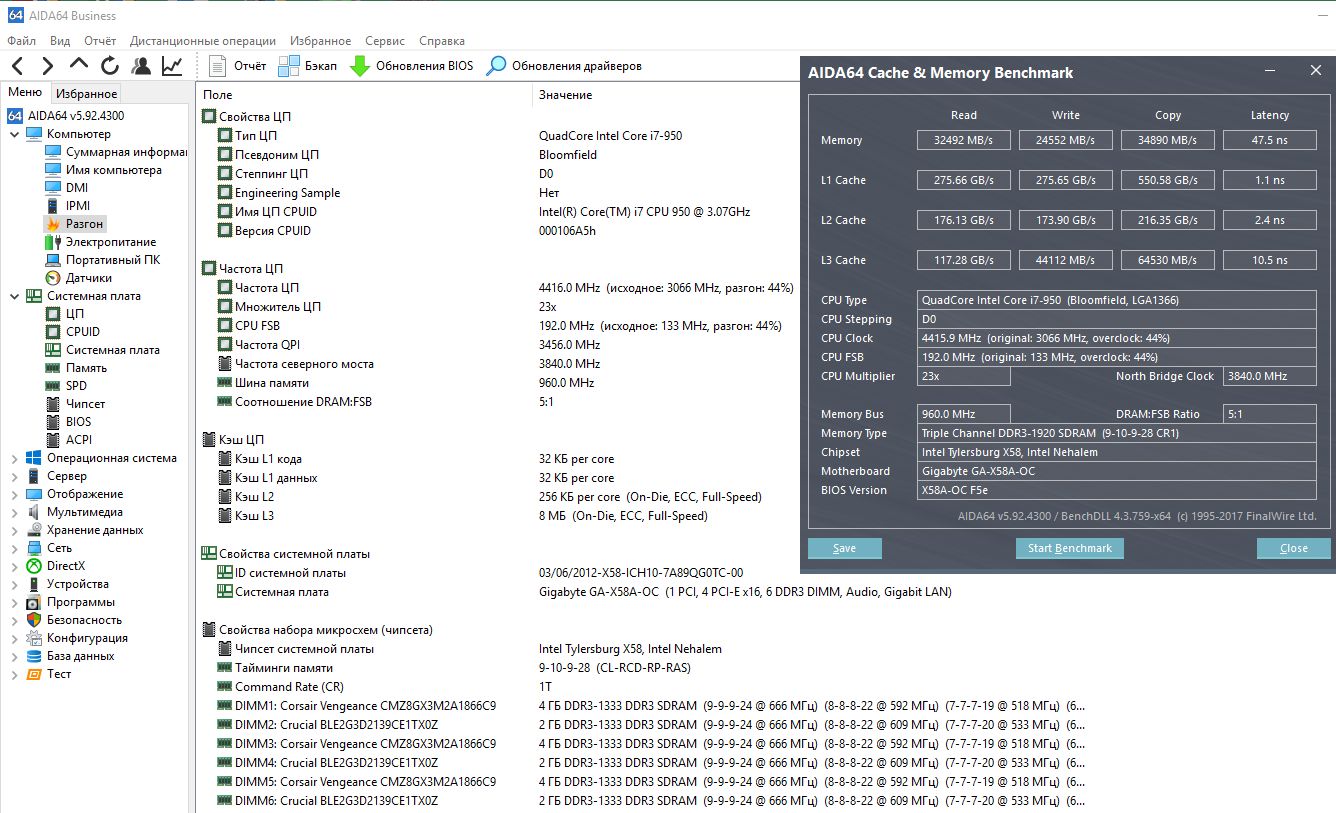Click the Memory Read value 32492 MB/s
1336x813 pixels.
964,140
